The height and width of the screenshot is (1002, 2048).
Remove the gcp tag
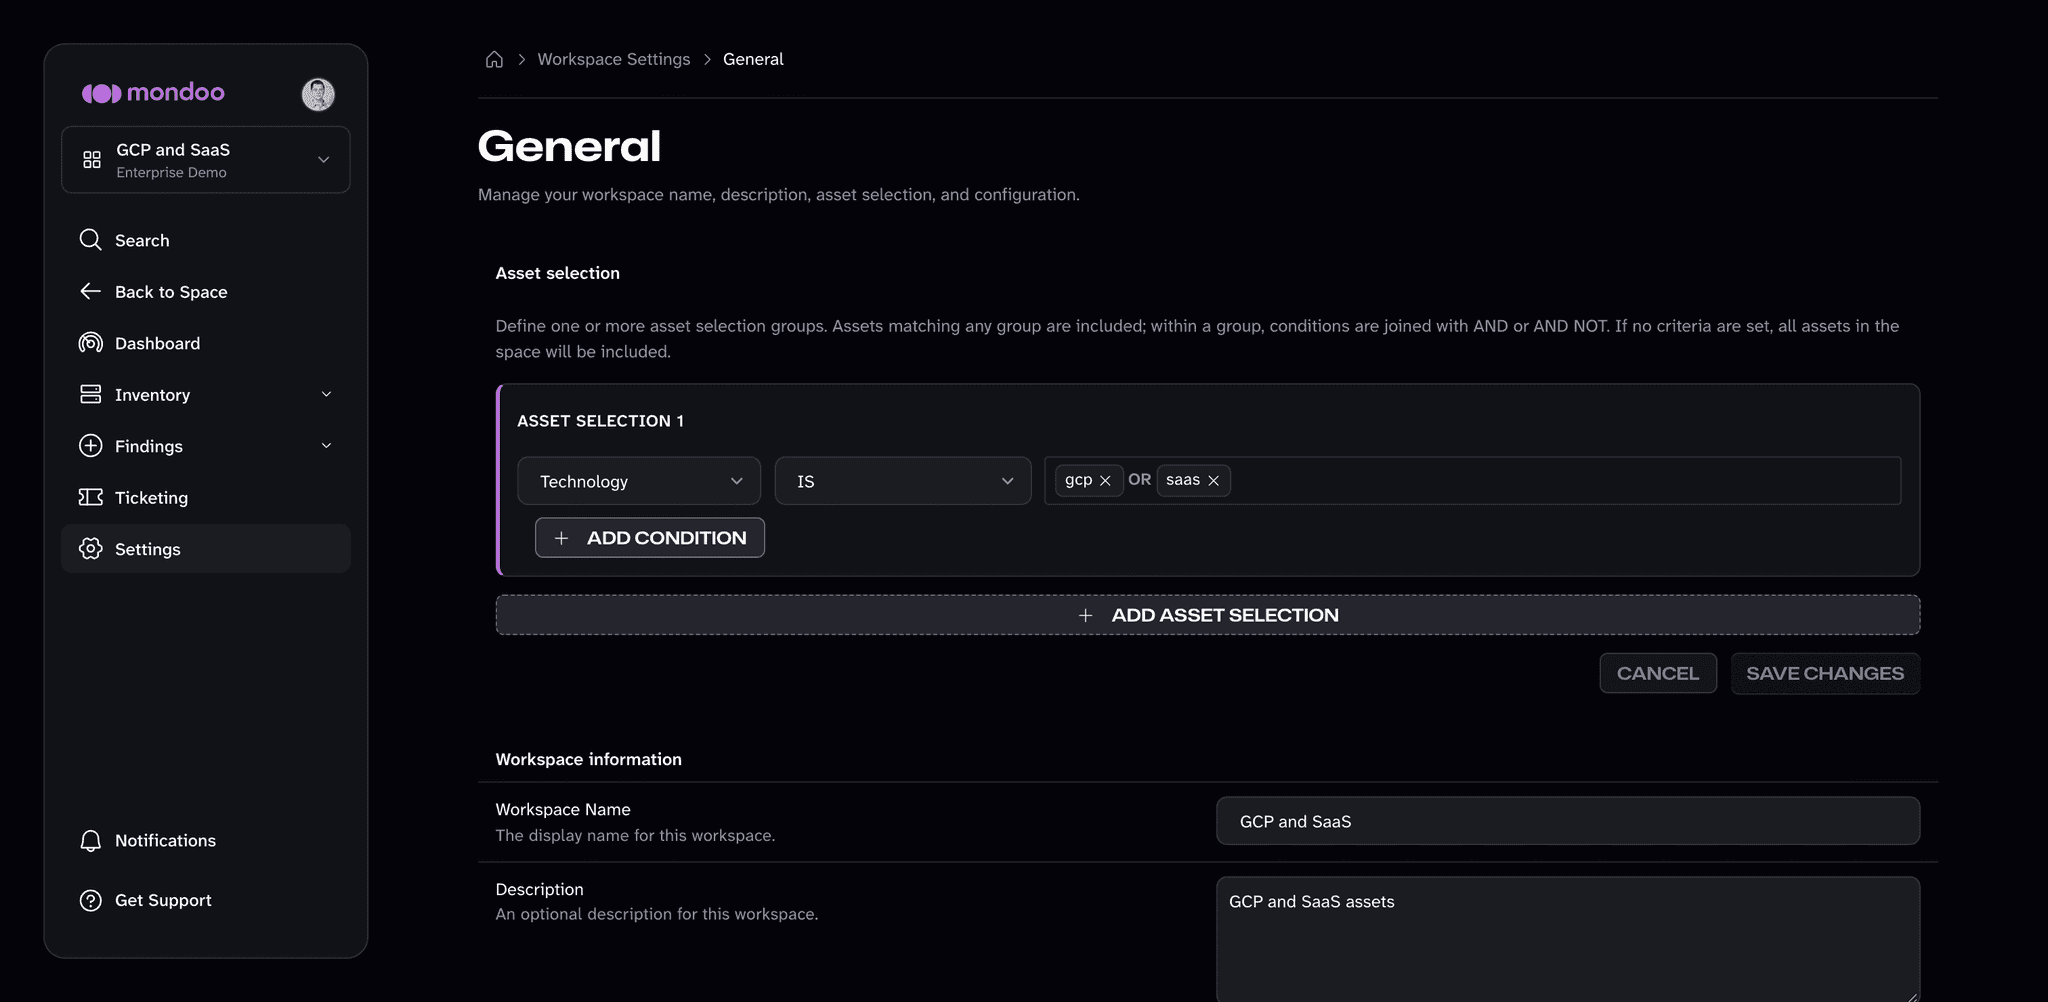(1105, 481)
